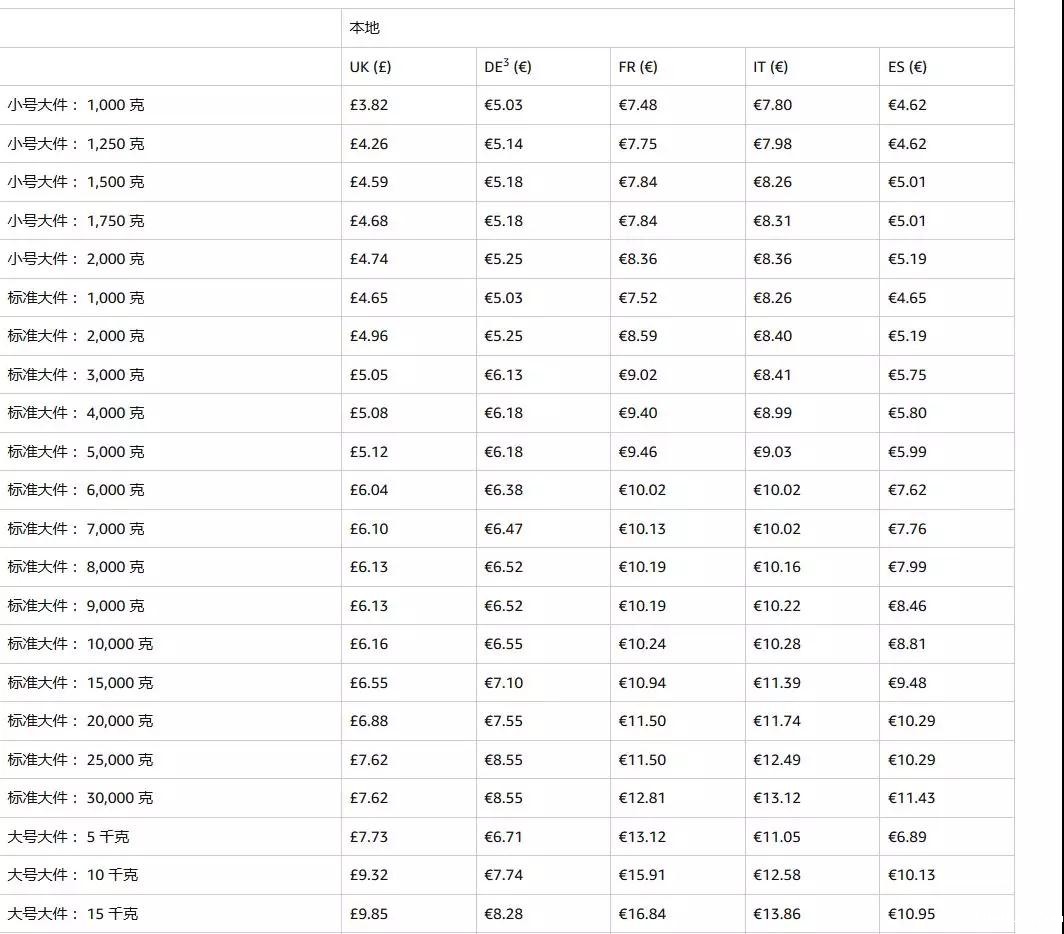
Task: Click the IT (€) column header
Action: (x=770, y=67)
